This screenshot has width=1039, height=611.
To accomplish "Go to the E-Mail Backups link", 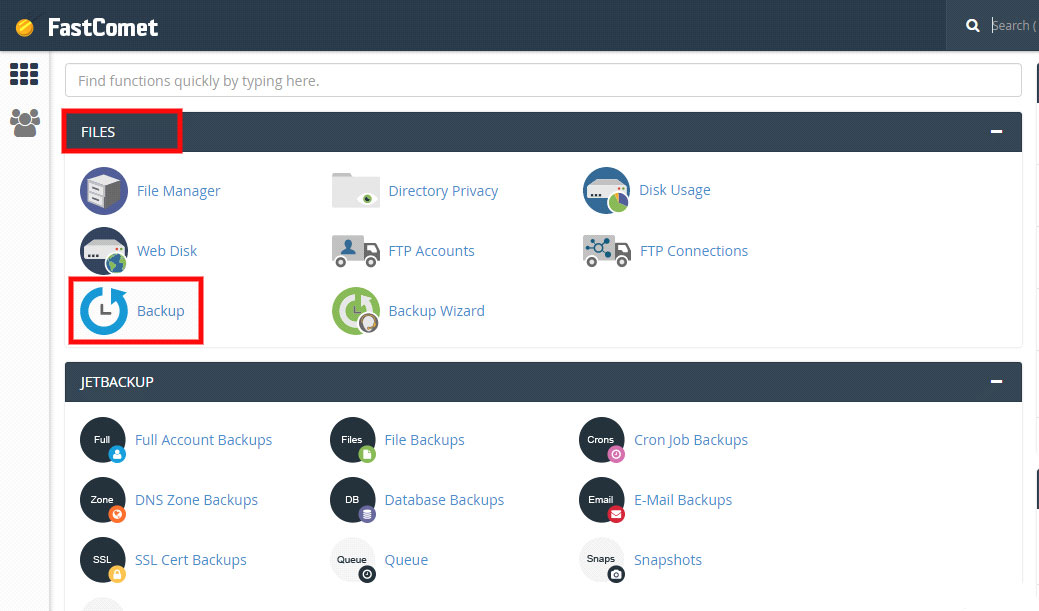I will click(683, 500).
